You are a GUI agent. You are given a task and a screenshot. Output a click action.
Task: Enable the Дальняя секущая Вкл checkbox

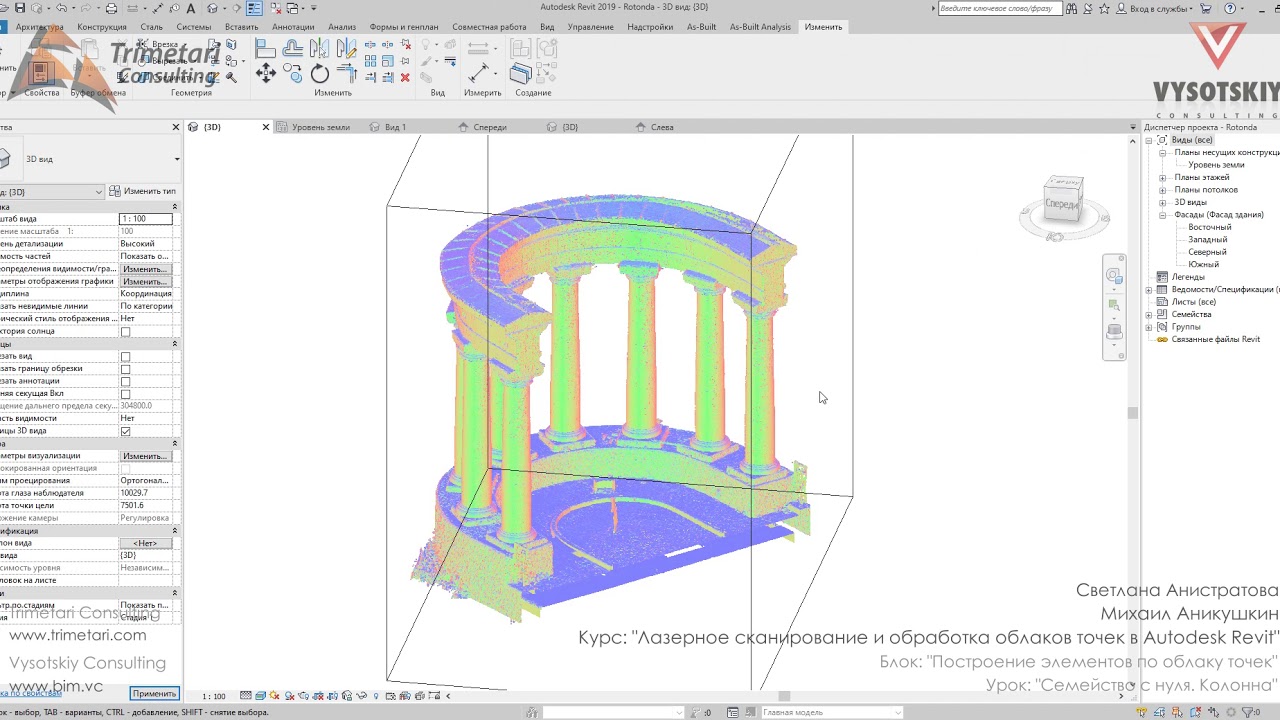click(x=125, y=394)
